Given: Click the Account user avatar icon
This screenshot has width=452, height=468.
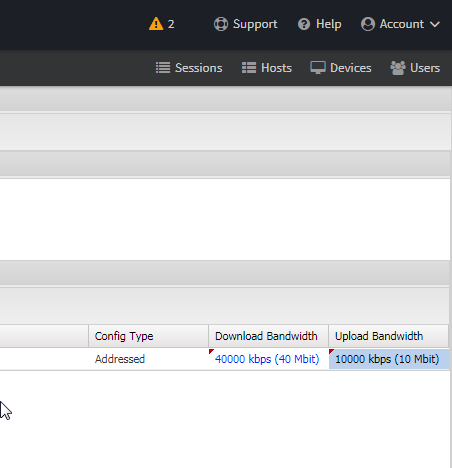Looking at the screenshot, I should pos(368,24).
